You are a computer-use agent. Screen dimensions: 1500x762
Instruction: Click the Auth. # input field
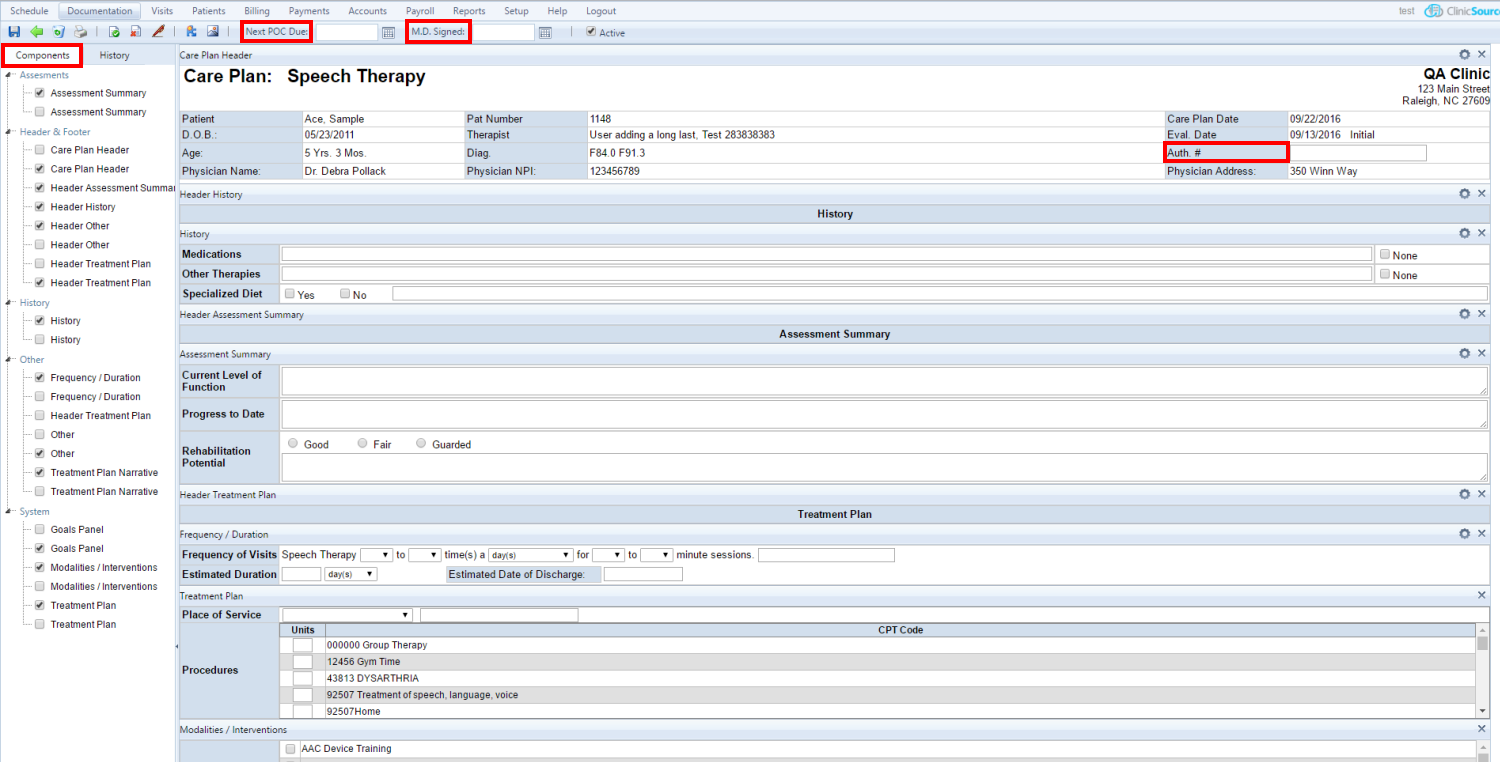click(1358, 153)
